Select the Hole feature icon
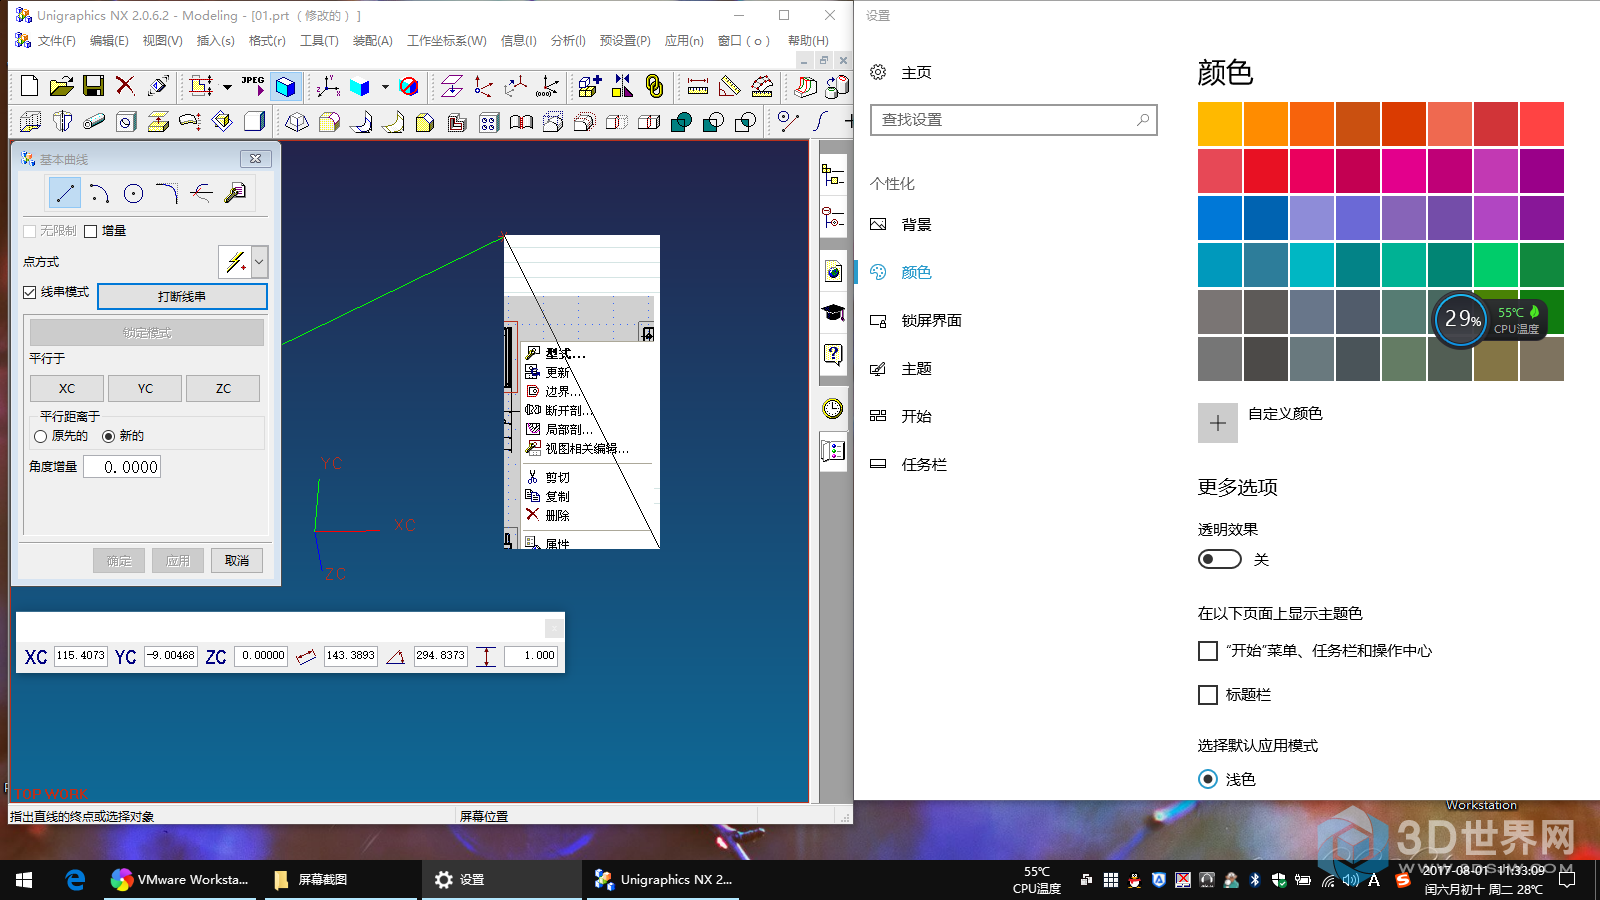Viewport: 1600px width, 900px height. pos(126,122)
